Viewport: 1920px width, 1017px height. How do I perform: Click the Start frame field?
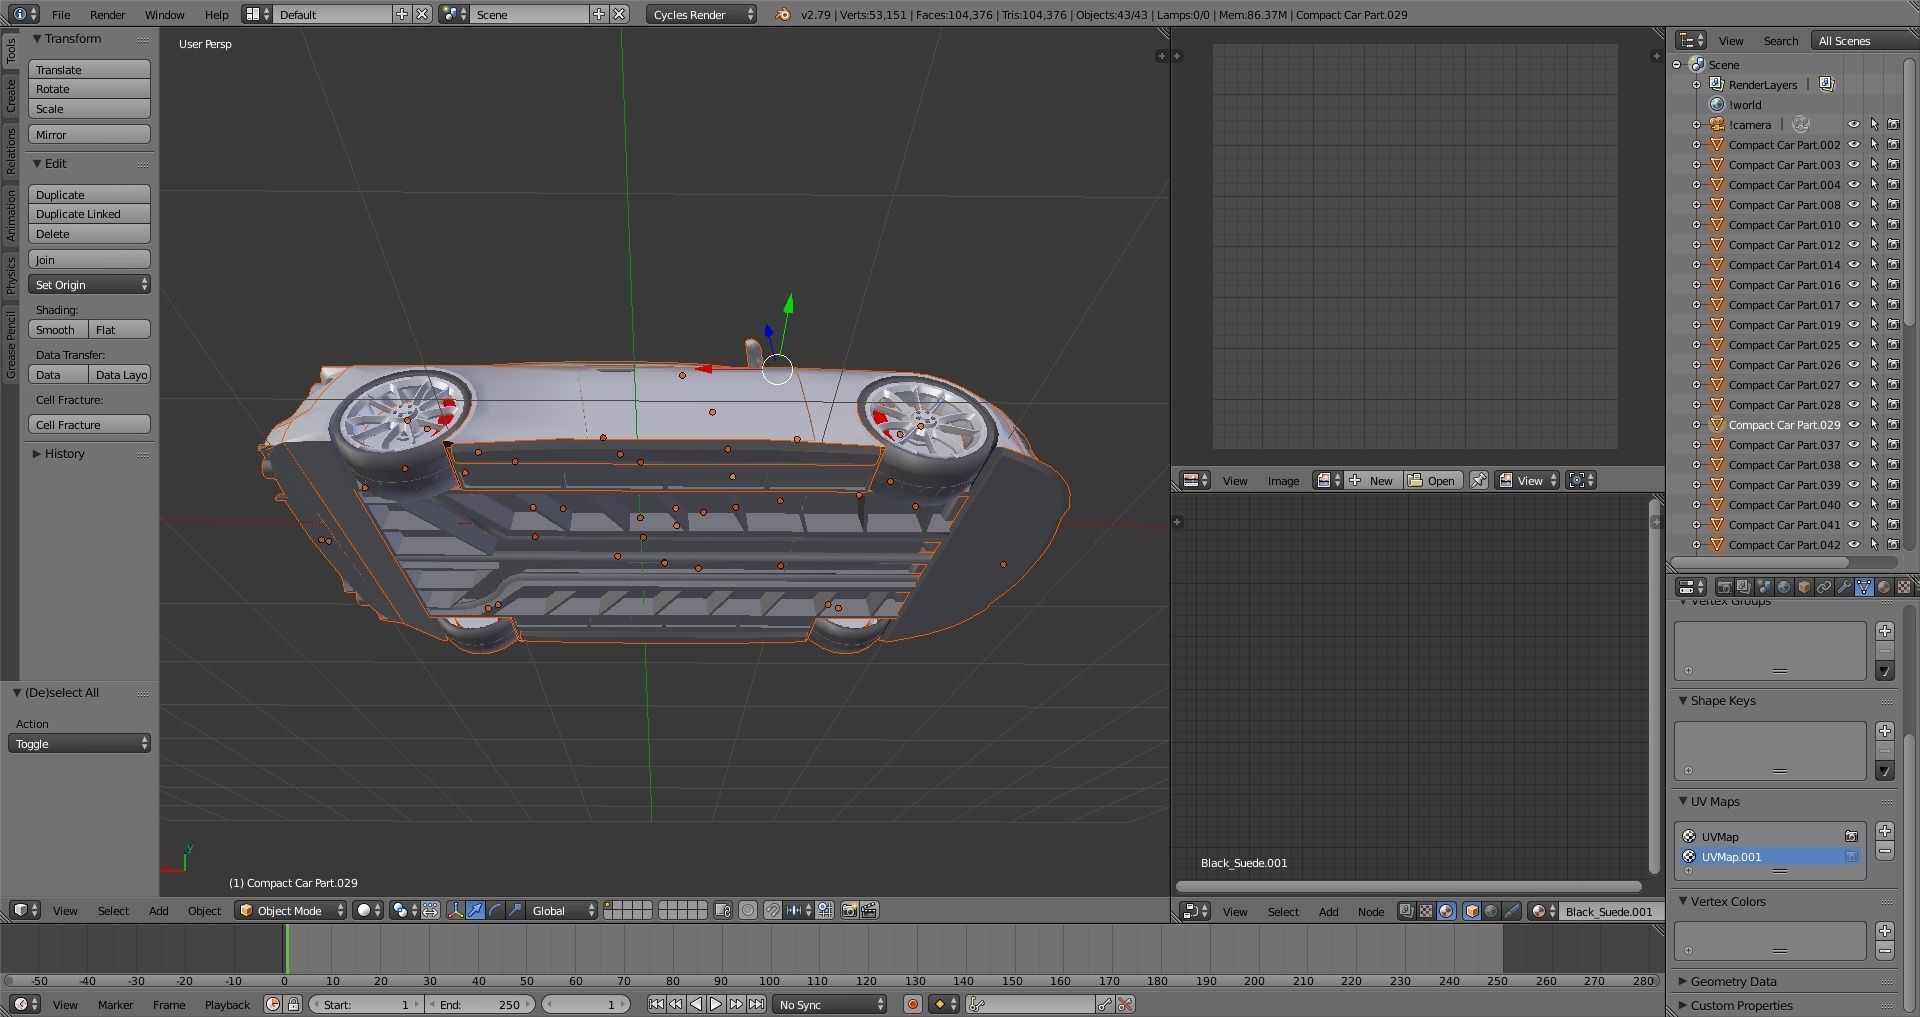[x=366, y=1004]
